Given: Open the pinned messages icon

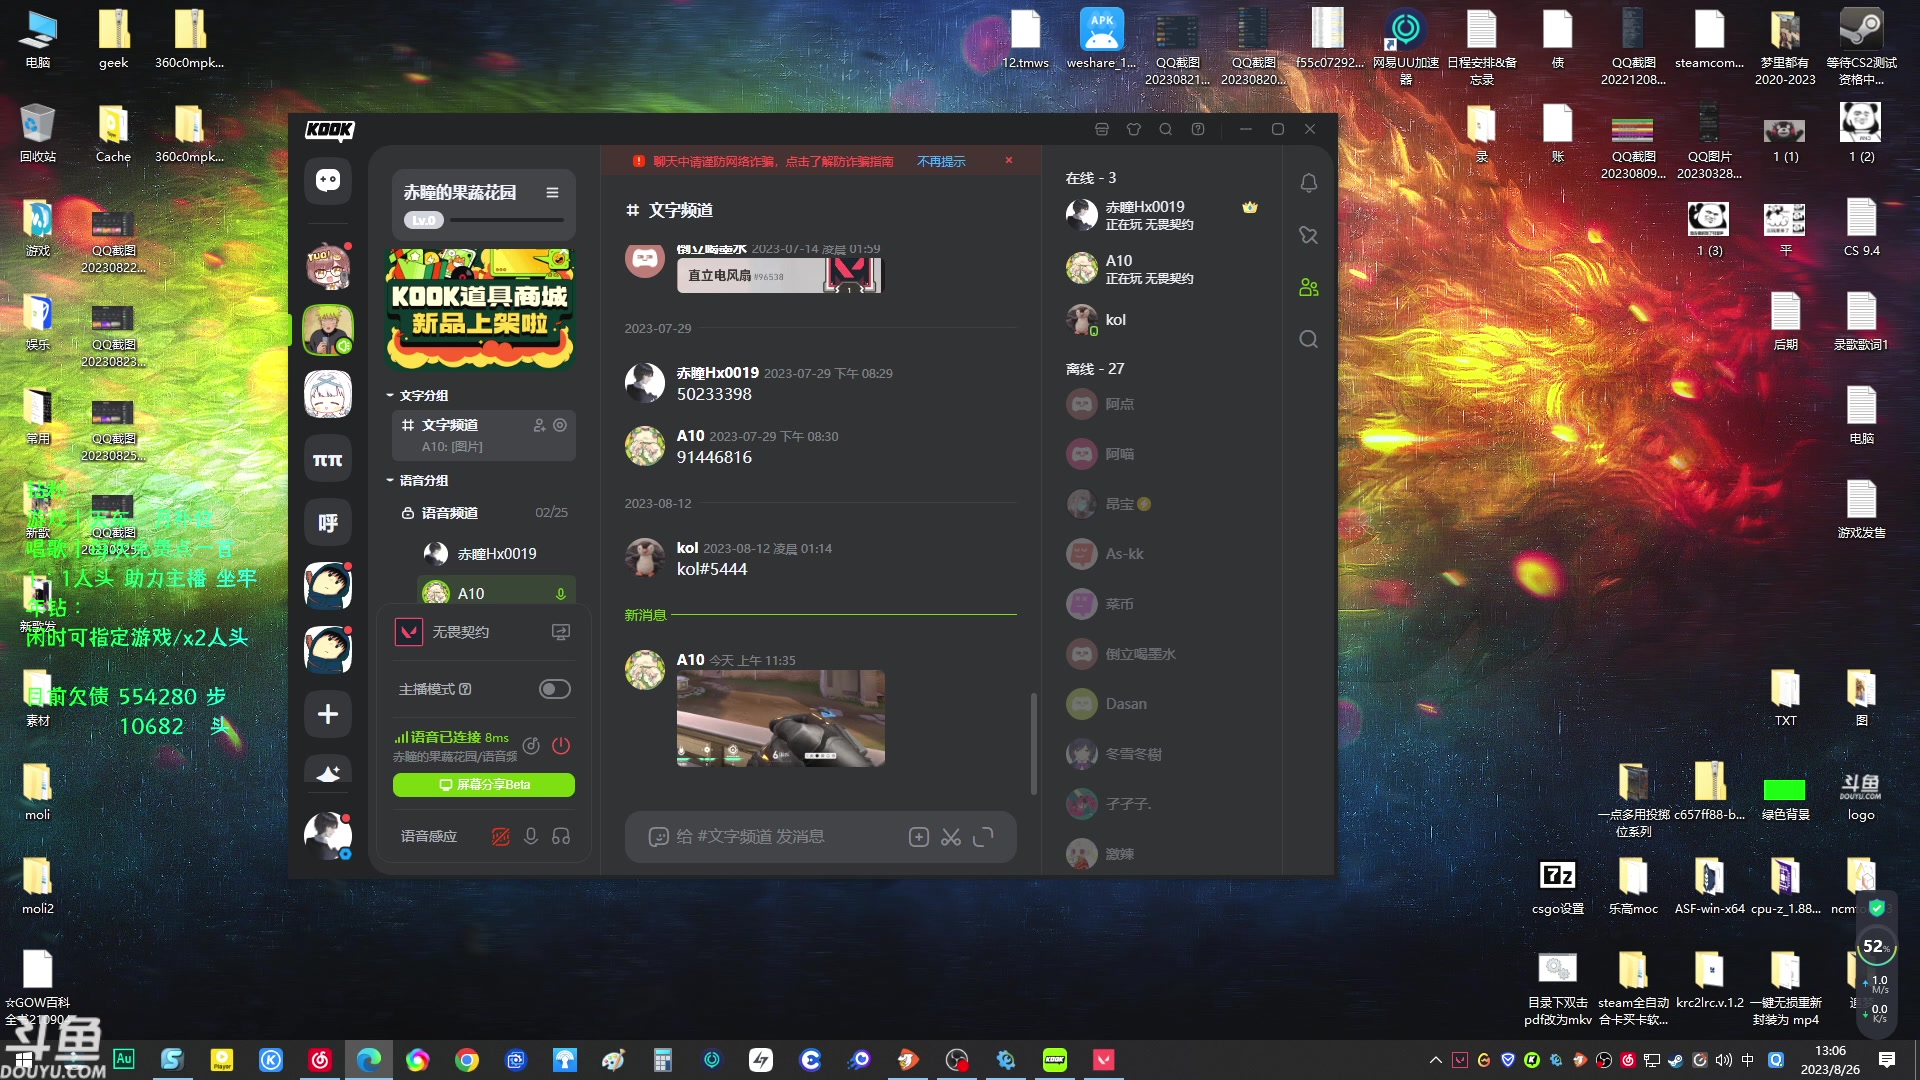Looking at the screenshot, I should coord(1308,235).
